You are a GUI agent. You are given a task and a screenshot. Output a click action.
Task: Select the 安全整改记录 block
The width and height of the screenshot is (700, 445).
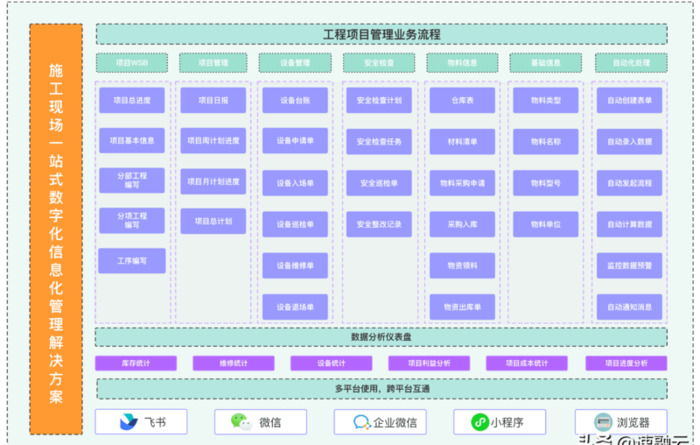(x=379, y=224)
